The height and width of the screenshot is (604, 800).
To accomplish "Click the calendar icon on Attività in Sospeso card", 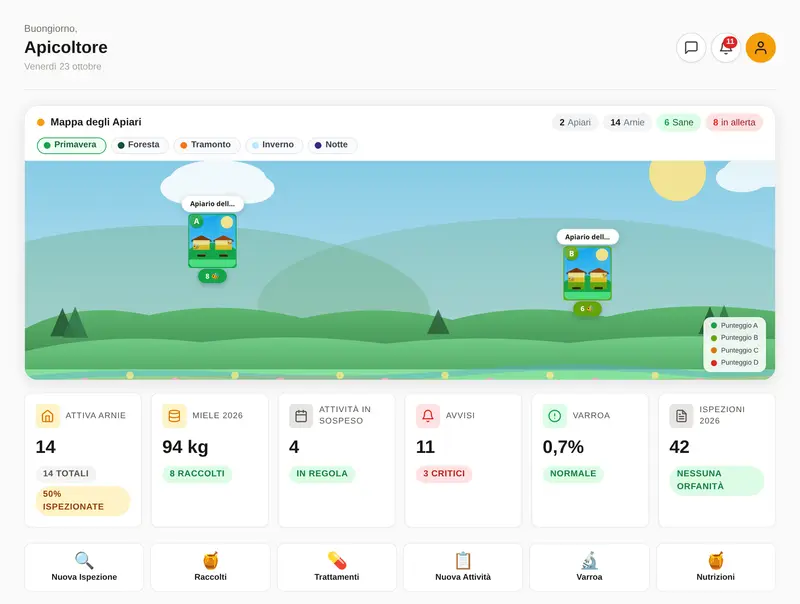I will pos(301,416).
